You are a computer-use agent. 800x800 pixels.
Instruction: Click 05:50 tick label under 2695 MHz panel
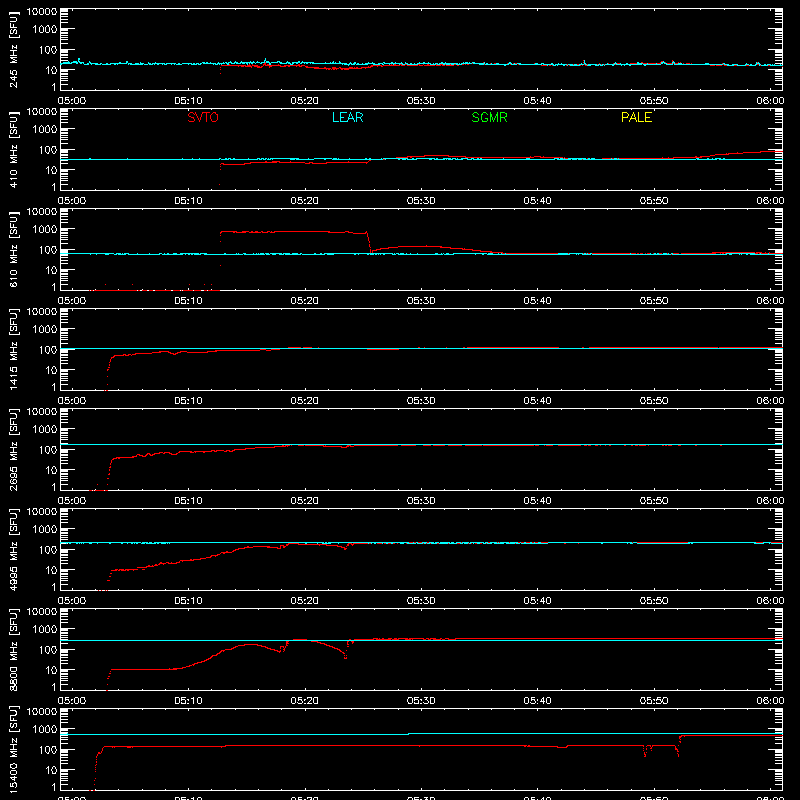coord(654,501)
